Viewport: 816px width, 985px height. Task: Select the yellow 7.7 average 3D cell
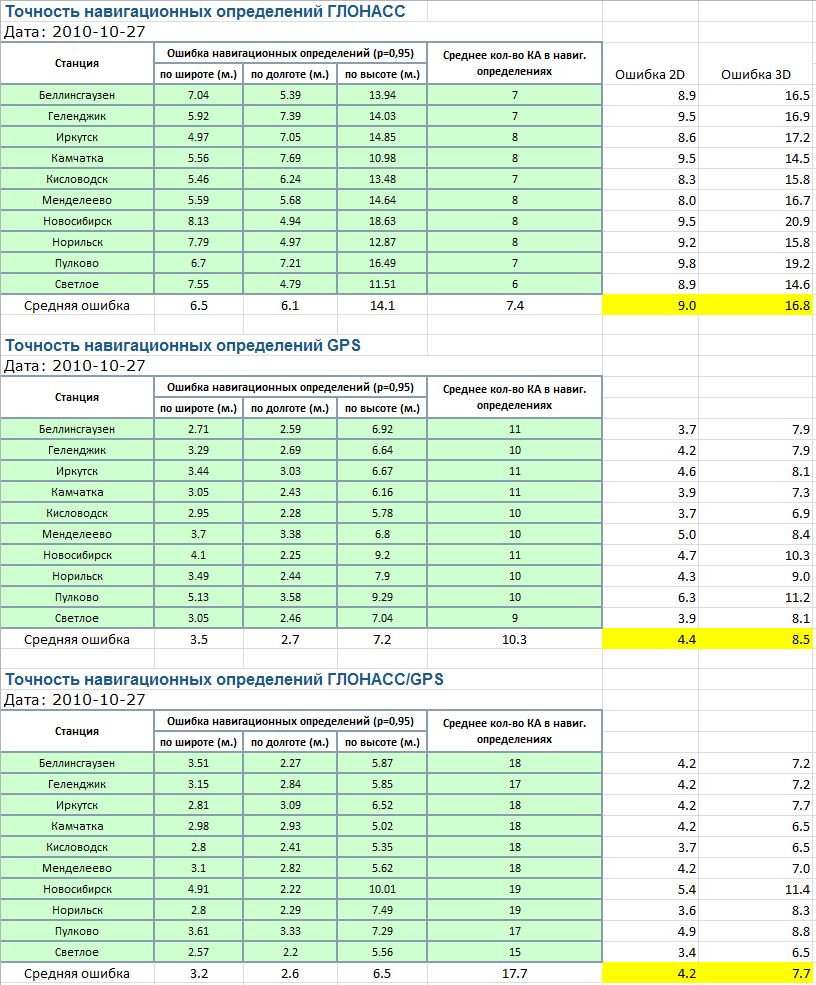point(757,973)
